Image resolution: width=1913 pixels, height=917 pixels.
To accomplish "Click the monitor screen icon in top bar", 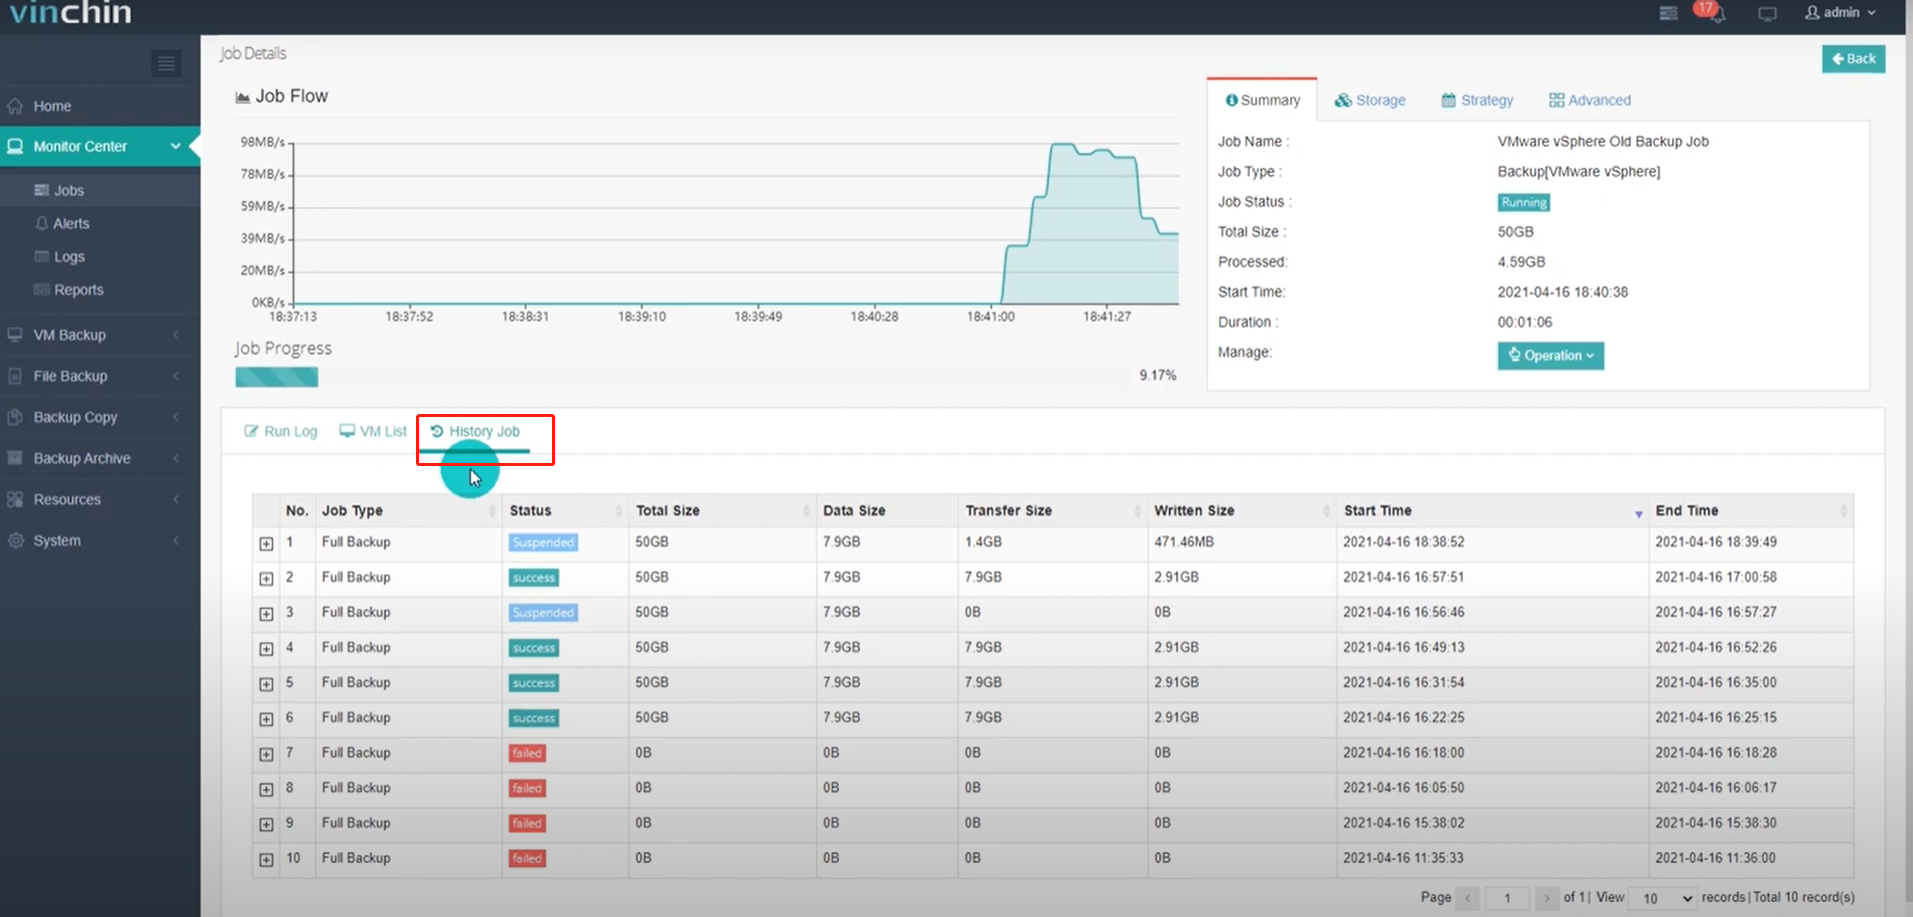I will pos(1768,14).
